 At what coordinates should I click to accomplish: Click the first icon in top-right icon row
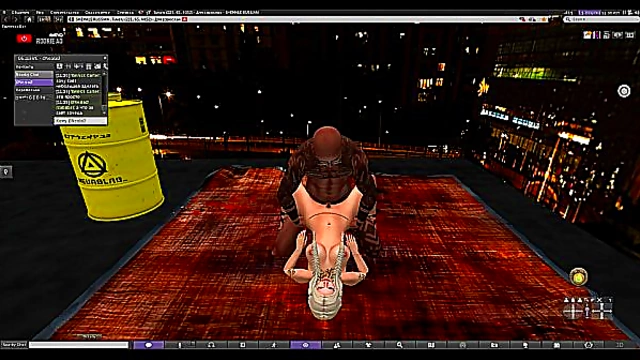coord(587,36)
